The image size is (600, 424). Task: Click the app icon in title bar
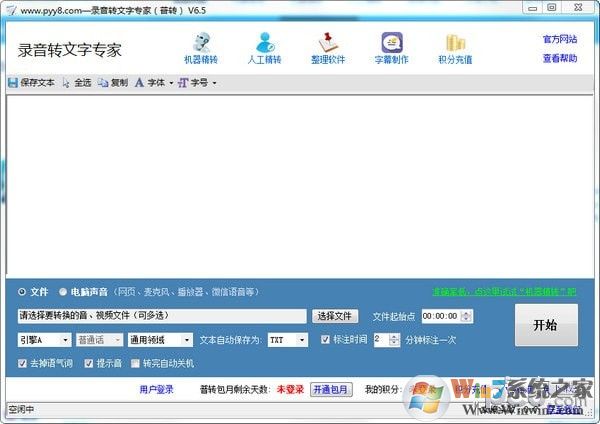coord(11,10)
